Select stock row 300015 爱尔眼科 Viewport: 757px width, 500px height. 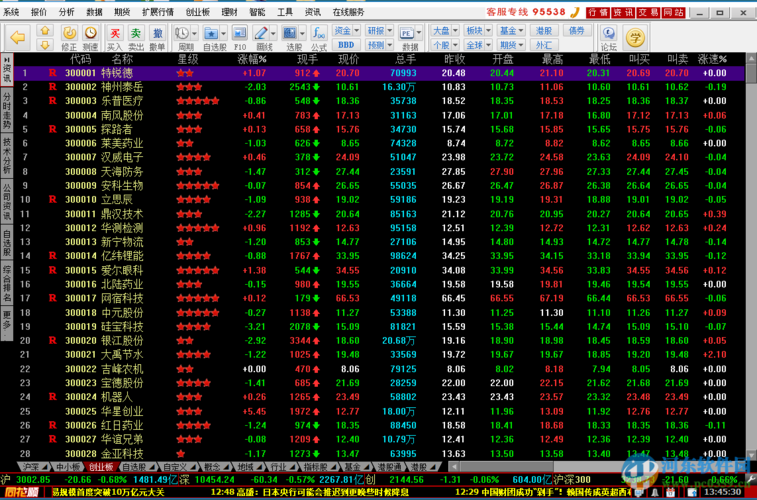(380, 270)
